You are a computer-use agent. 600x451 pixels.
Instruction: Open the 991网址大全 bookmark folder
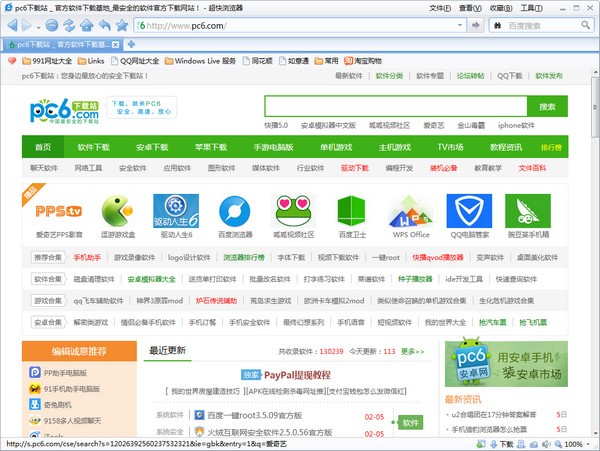[x=47, y=61]
